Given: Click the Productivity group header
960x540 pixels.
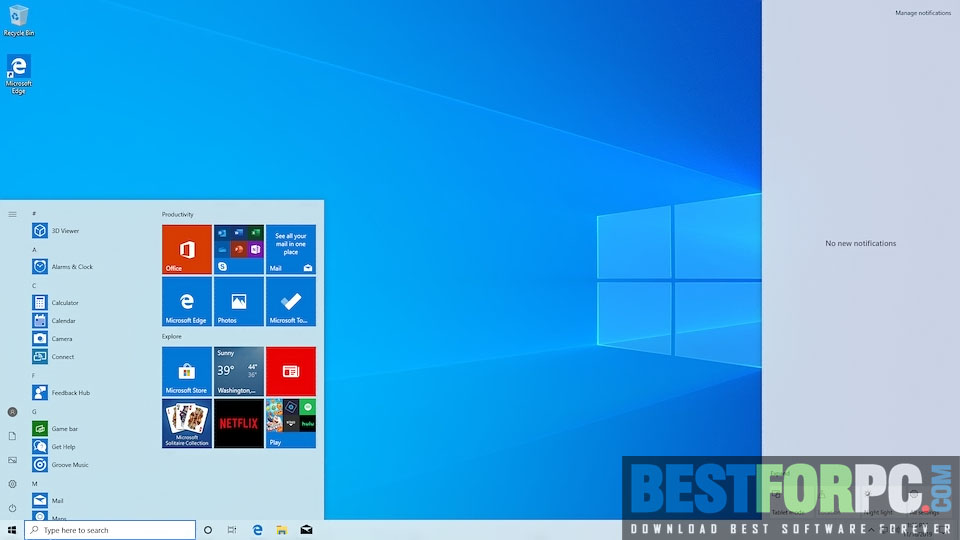Looking at the screenshot, I should (178, 214).
